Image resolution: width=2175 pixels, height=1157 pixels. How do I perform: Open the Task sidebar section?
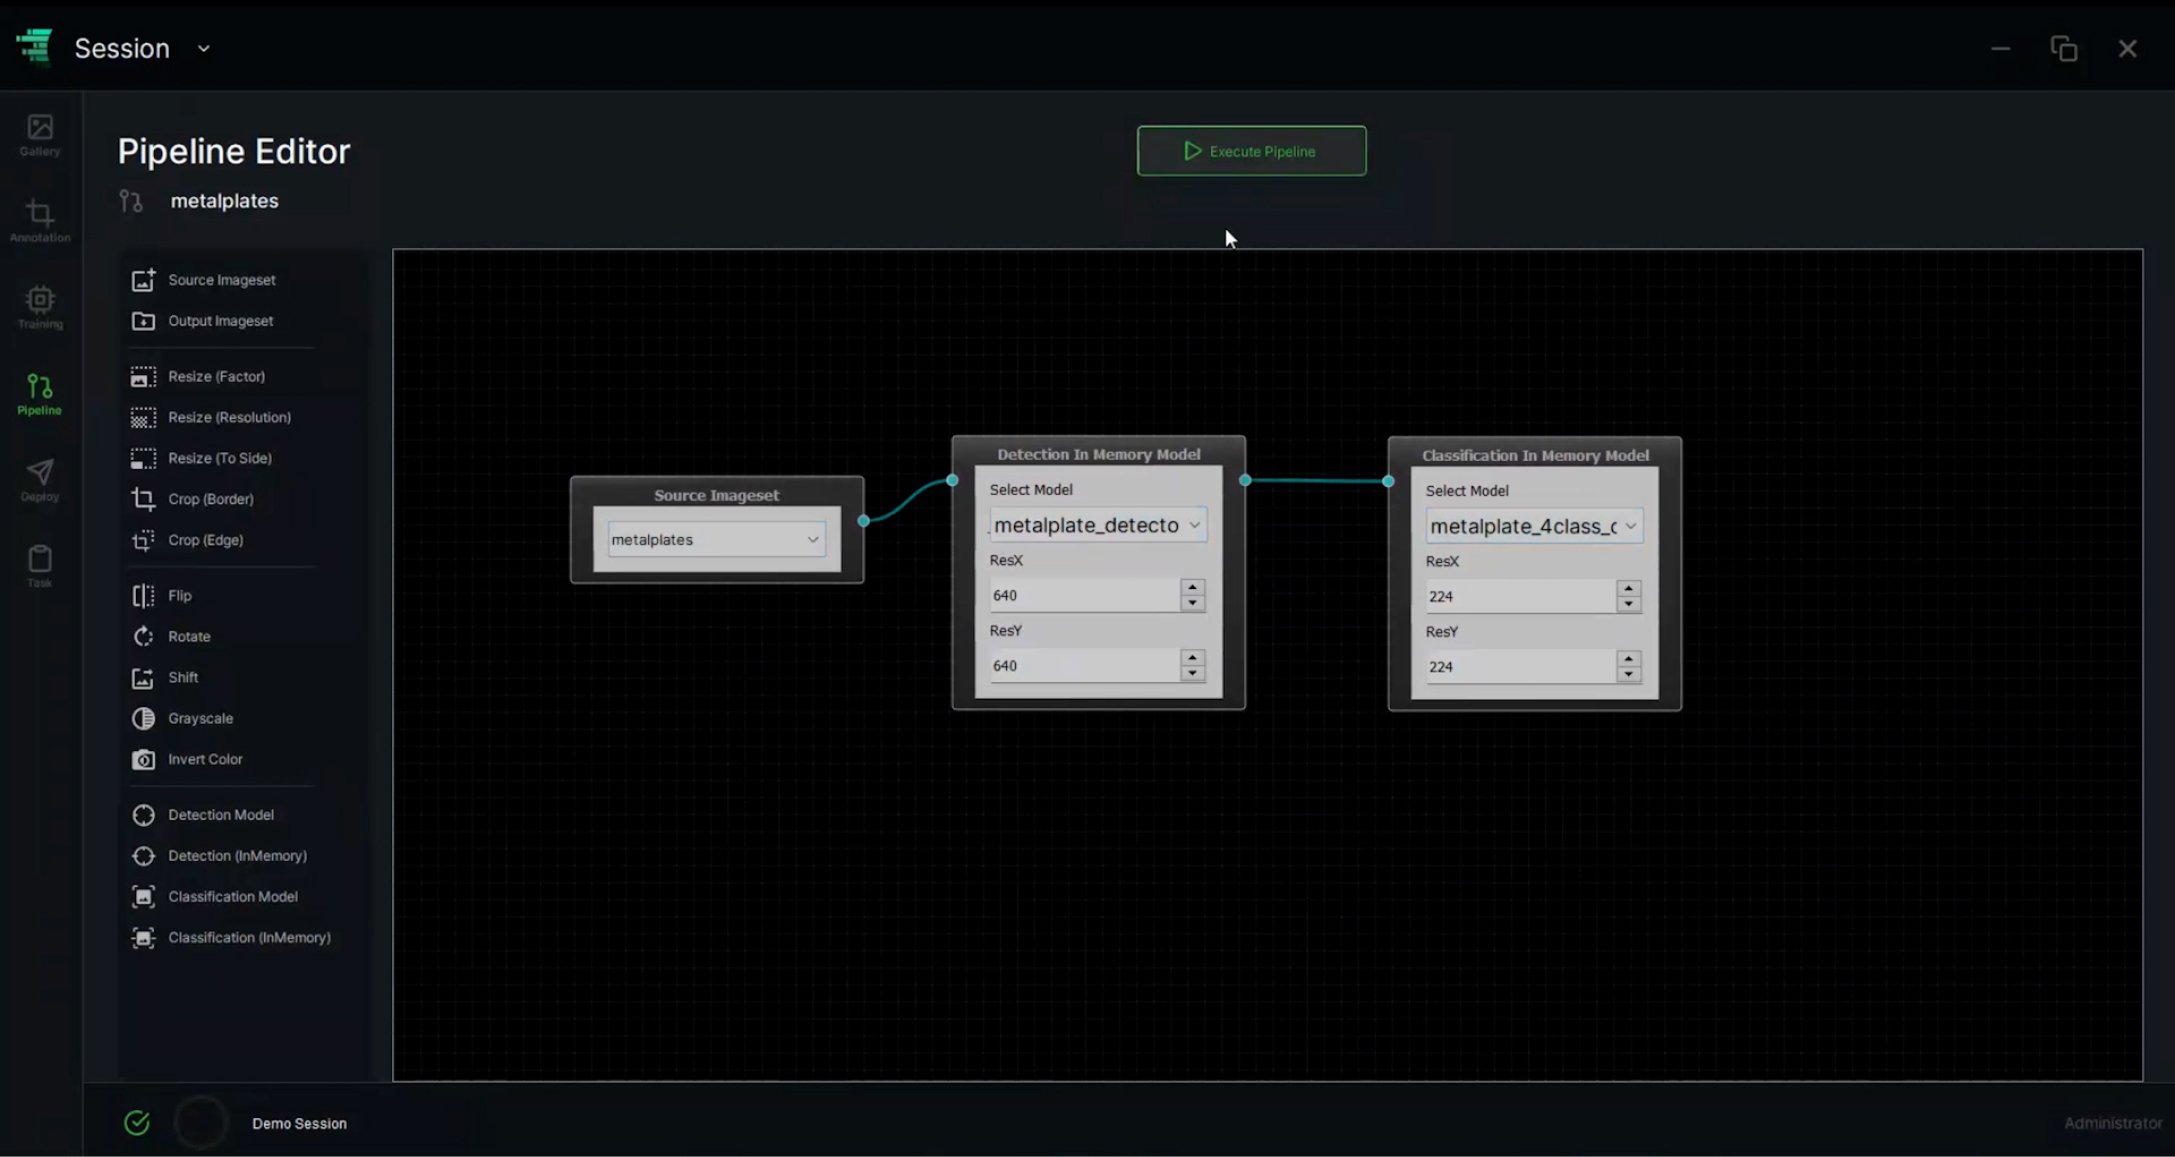(40, 567)
